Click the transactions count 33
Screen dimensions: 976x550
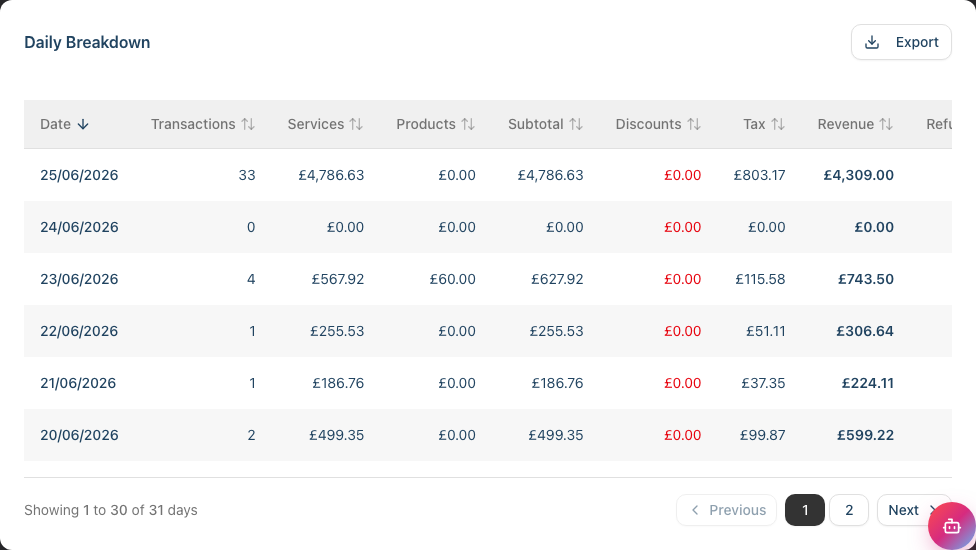point(246,175)
